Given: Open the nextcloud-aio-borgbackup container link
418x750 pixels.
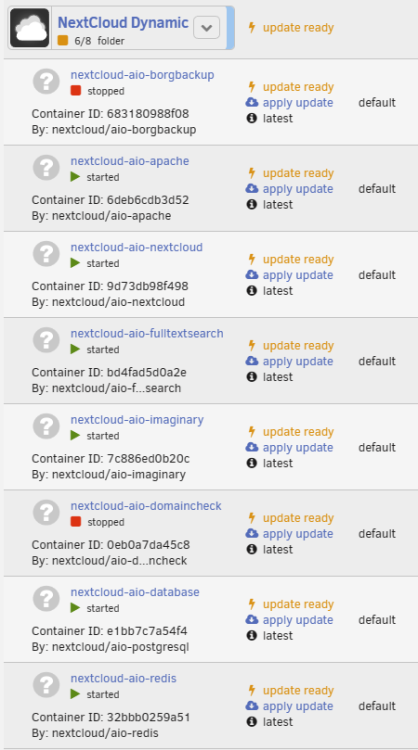Looking at the screenshot, I should [x=143, y=75].
